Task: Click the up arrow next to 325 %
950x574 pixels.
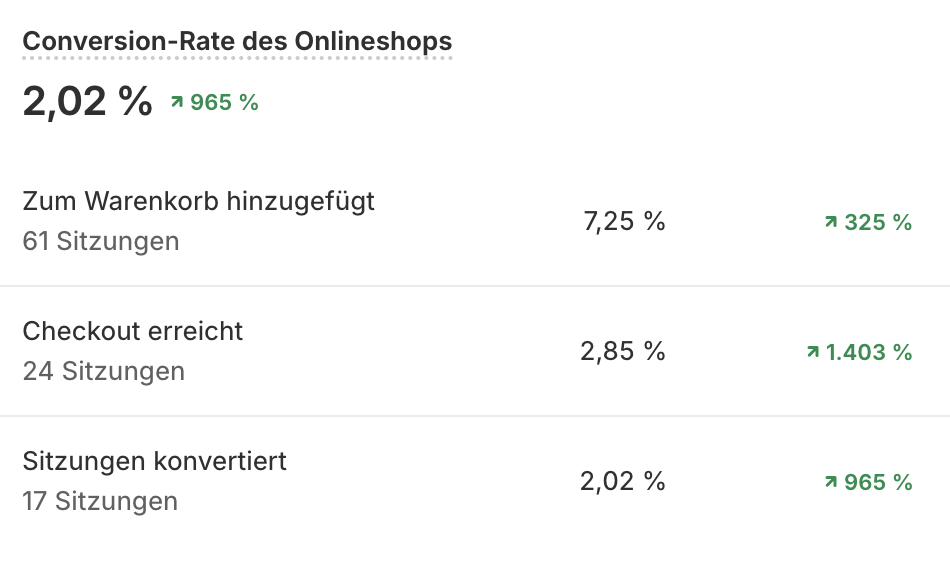Action: tap(831, 222)
